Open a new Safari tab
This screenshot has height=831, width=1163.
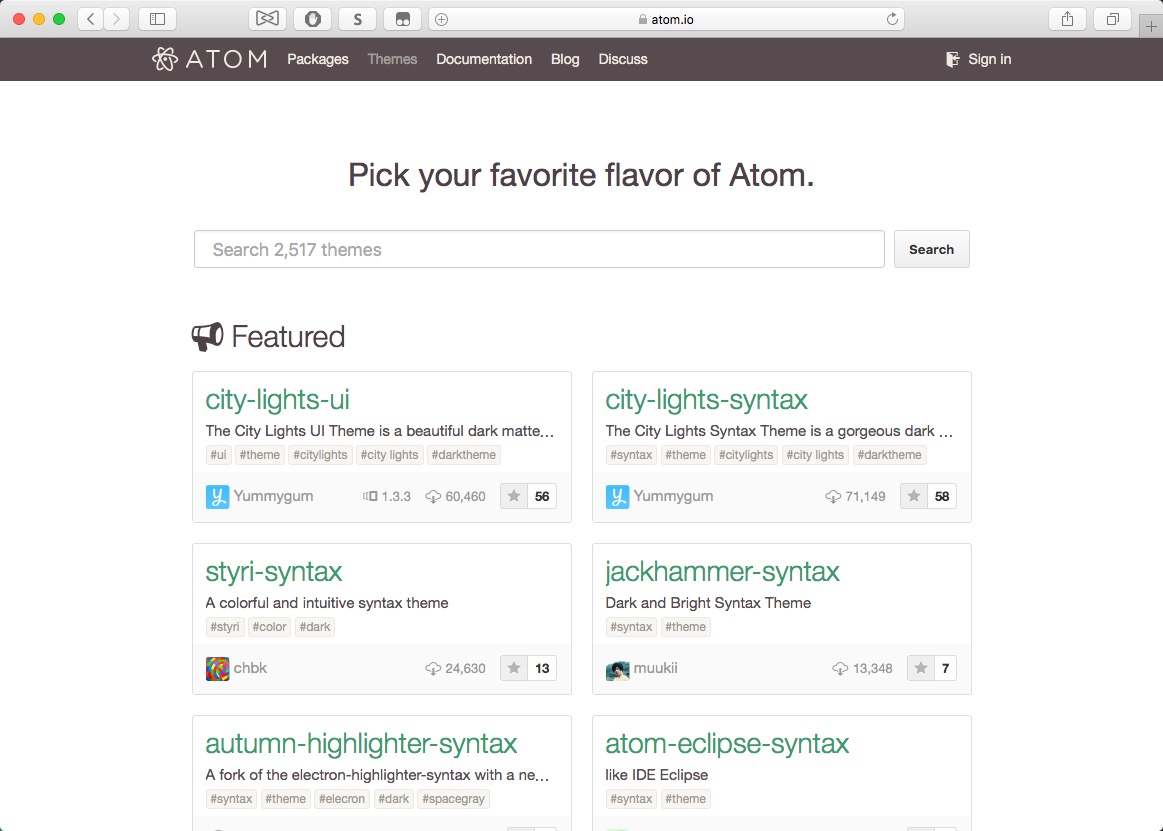pyautogui.click(x=1152, y=27)
